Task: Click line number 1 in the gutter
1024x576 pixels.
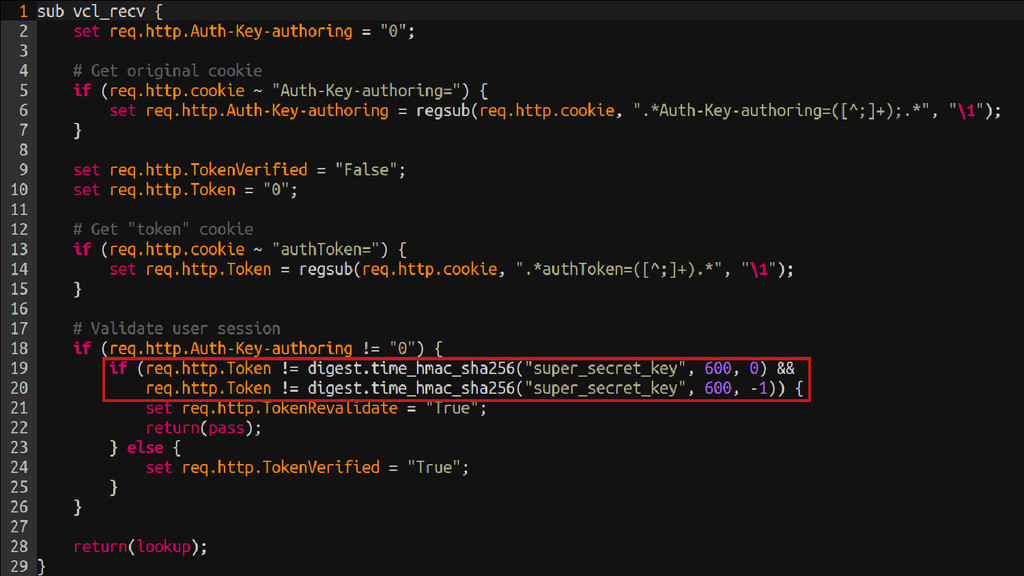Action: point(24,11)
